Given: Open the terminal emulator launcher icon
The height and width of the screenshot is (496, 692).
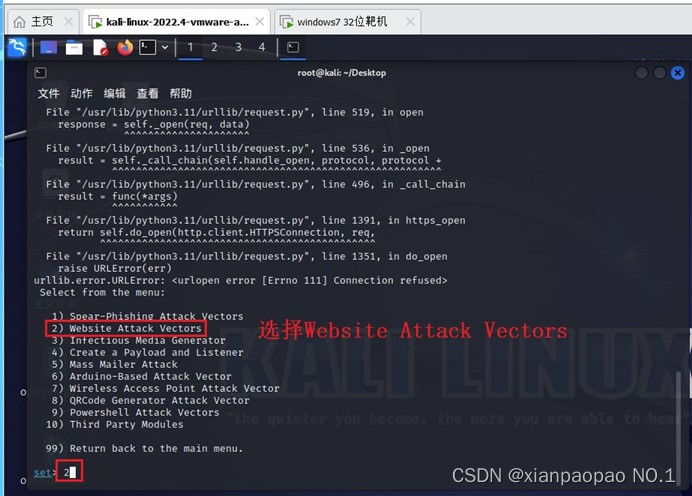Looking at the screenshot, I should point(147,47).
